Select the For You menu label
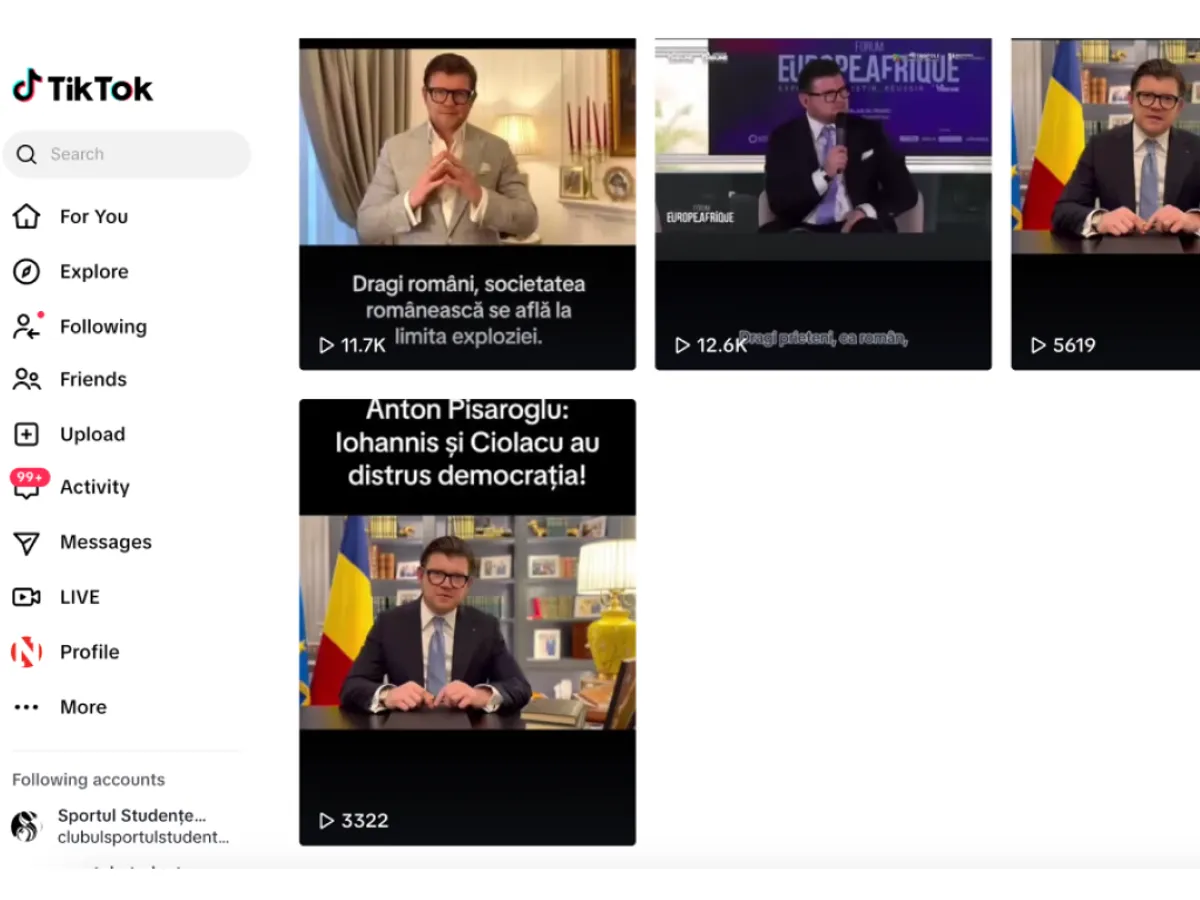This screenshot has height=900, width=1200. (94, 216)
